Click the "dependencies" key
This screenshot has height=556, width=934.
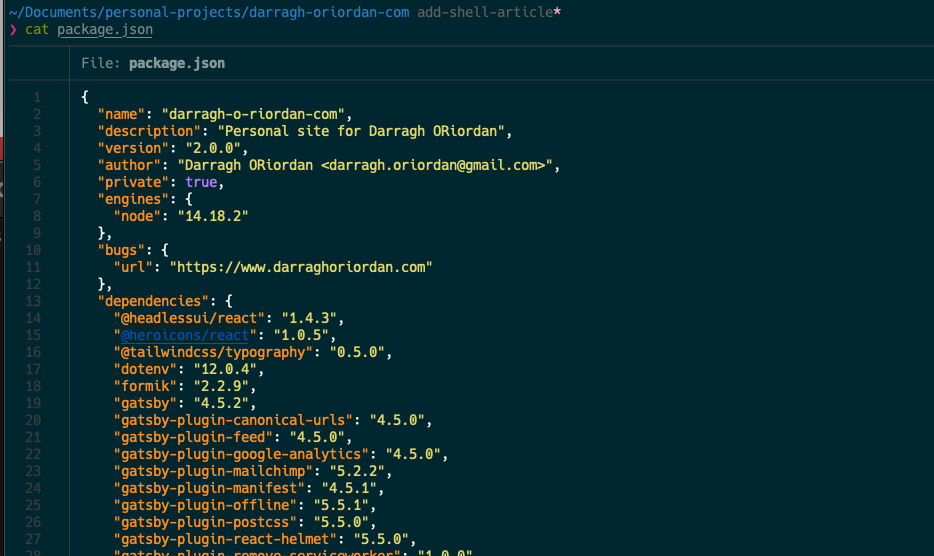point(153,301)
